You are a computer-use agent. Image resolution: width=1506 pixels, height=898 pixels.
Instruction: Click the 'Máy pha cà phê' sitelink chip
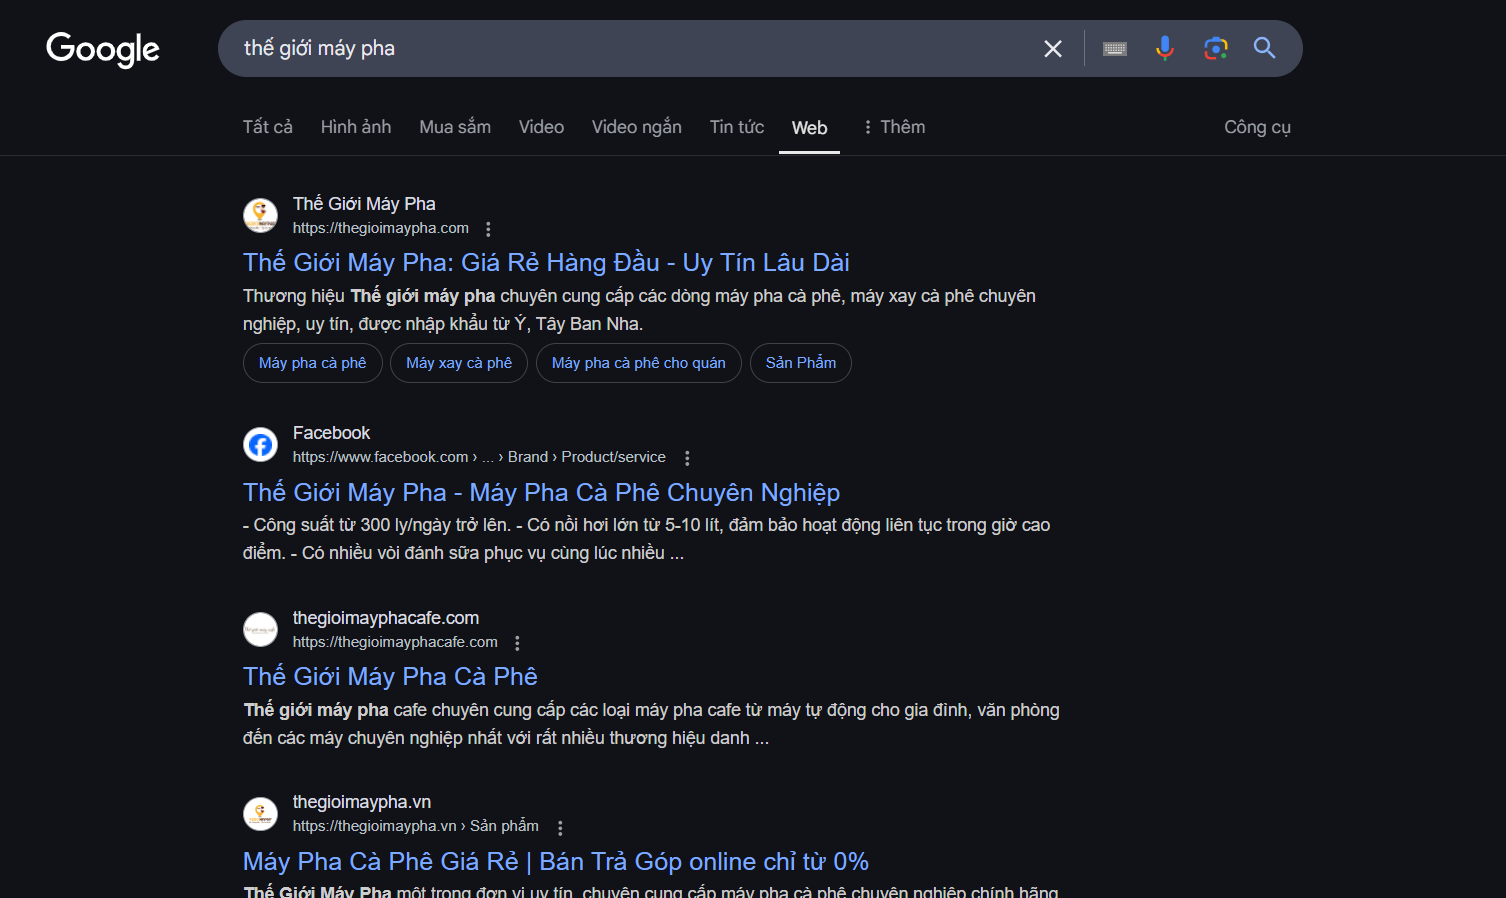313,363
